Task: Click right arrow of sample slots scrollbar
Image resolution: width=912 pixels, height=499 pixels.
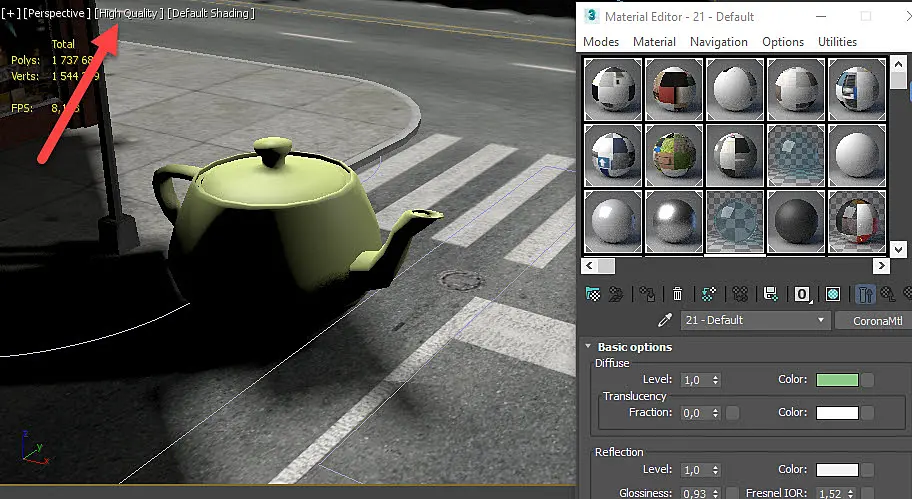Action: [881, 266]
